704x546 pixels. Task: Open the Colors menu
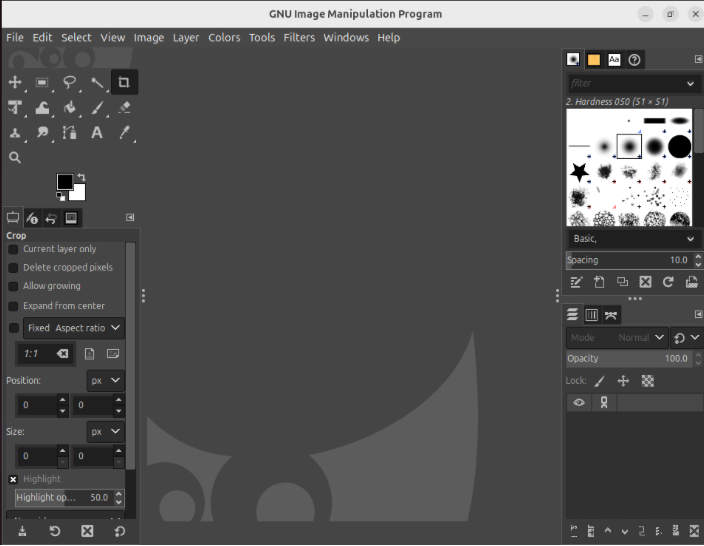point(224,37)
